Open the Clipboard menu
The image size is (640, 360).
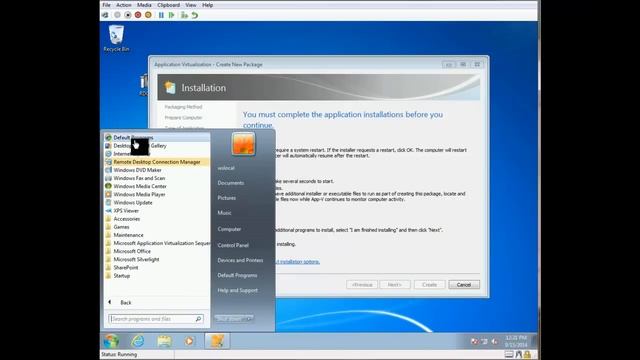169,5
